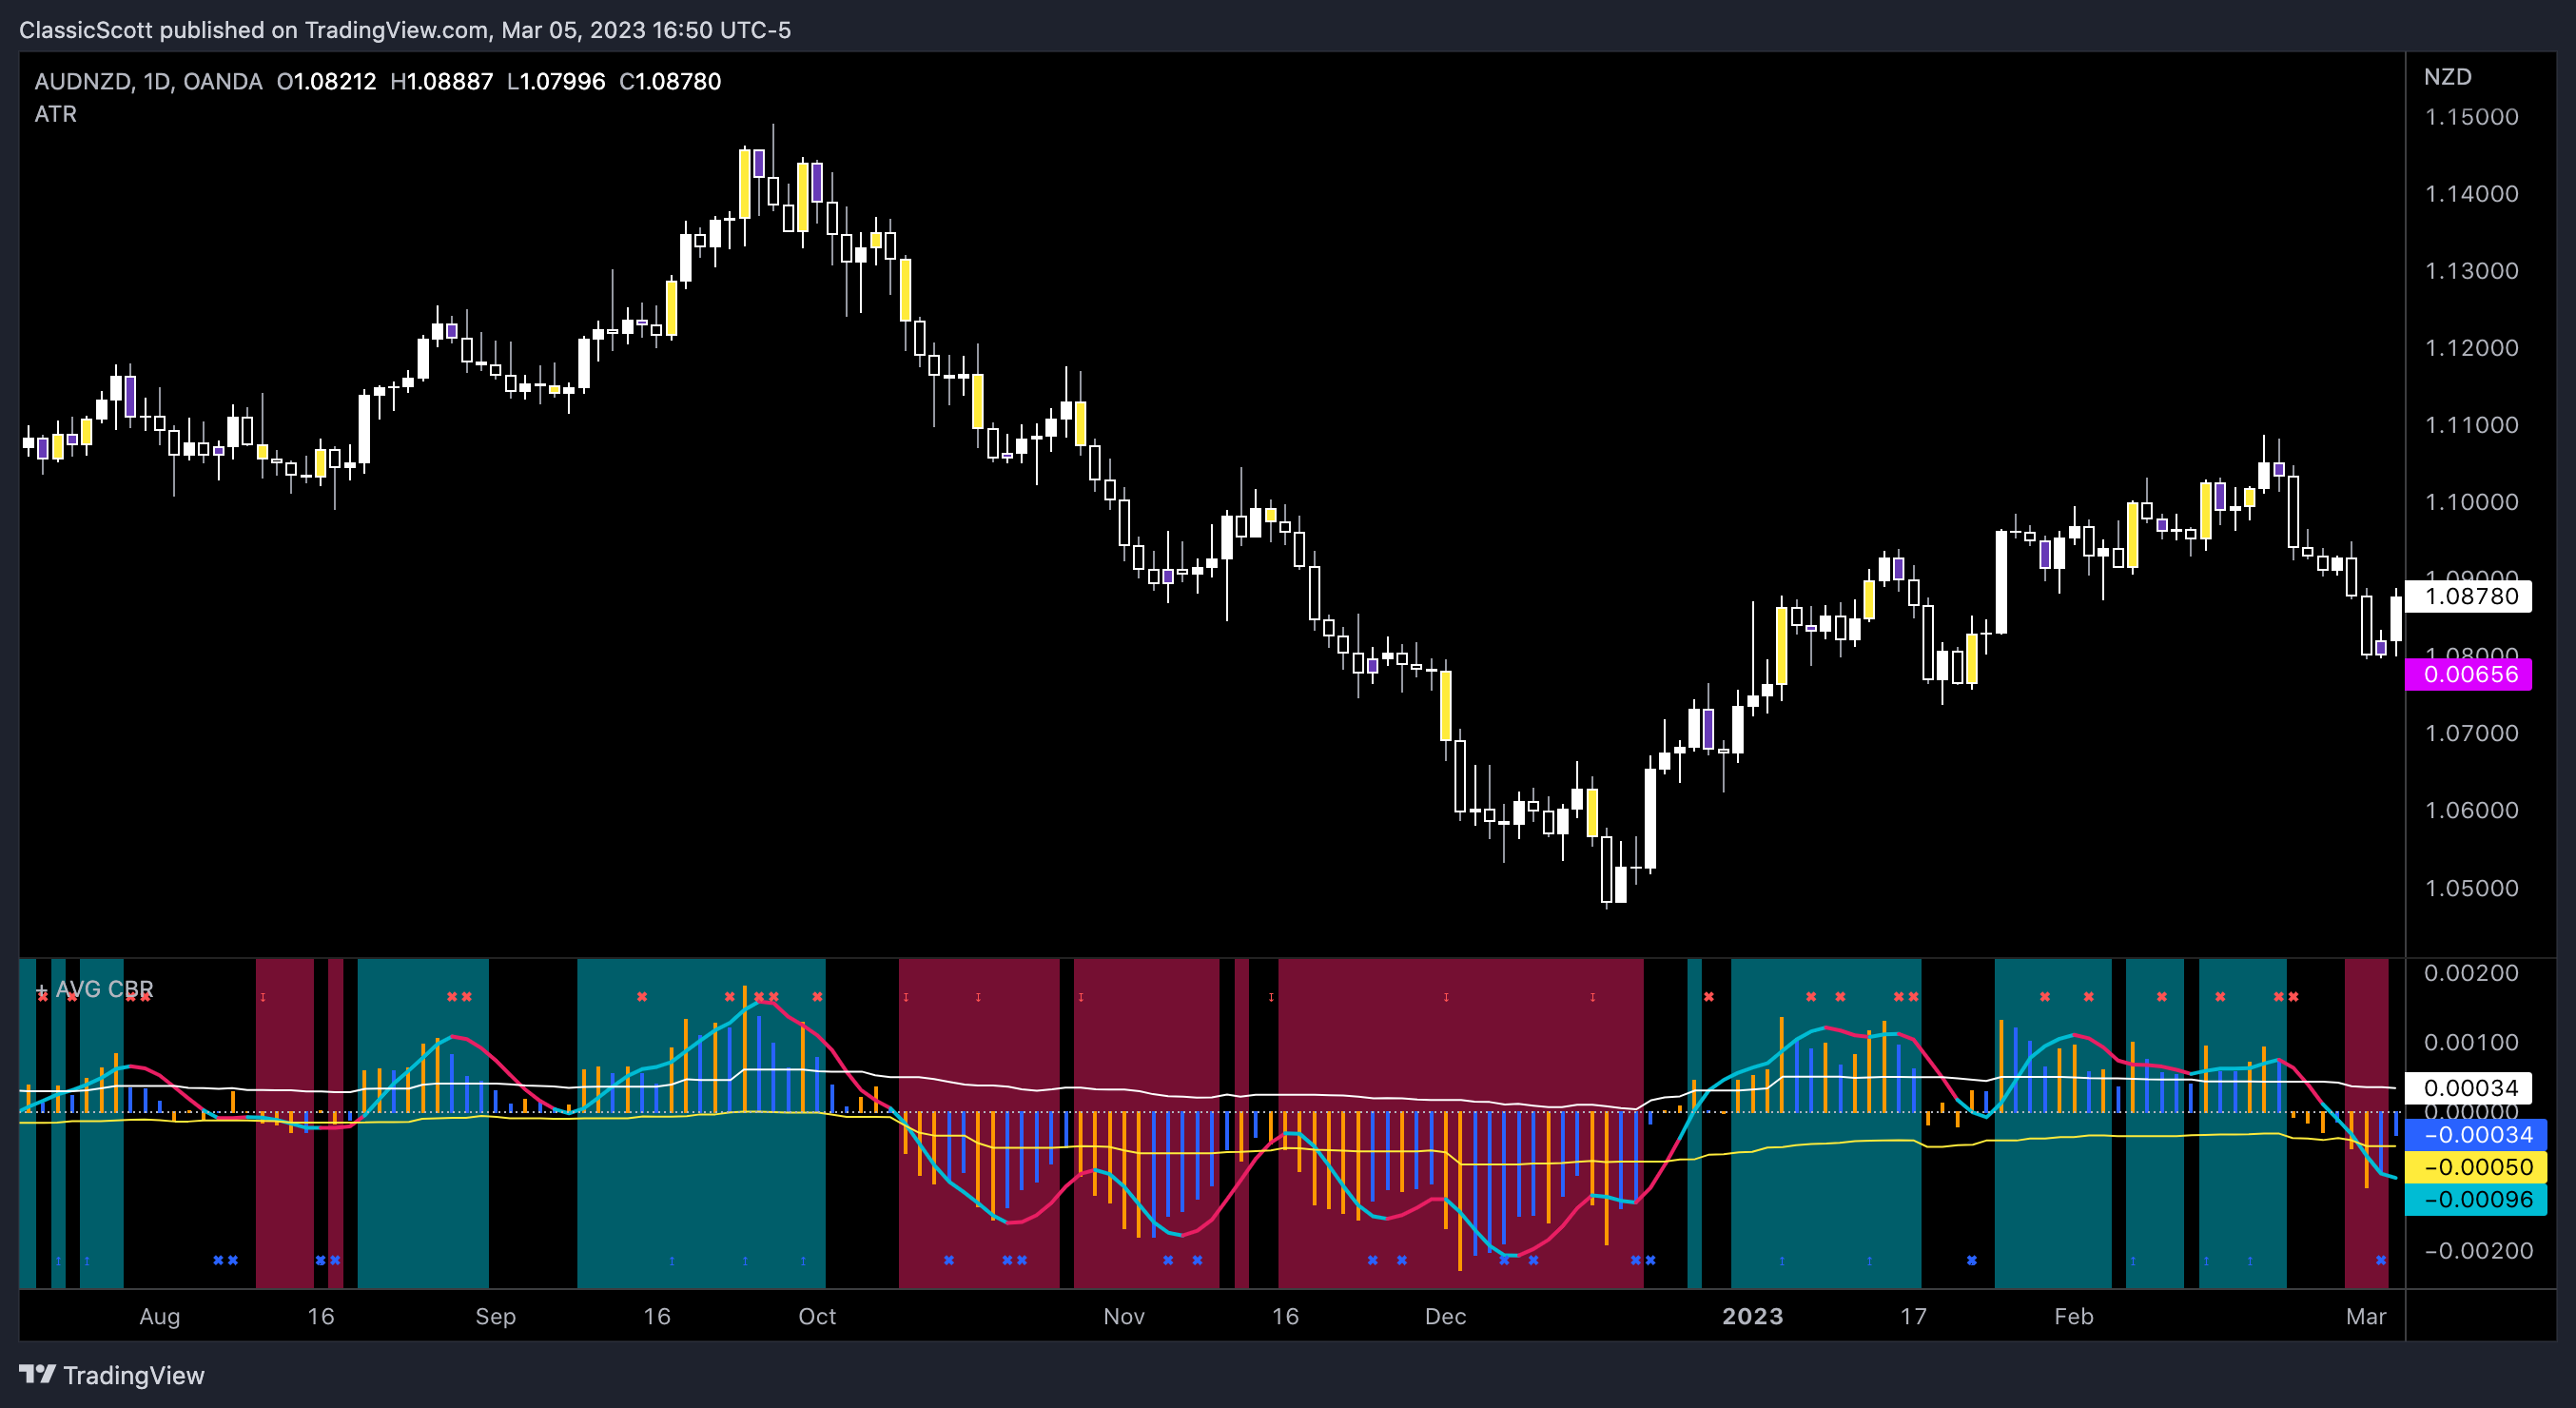Viewport: 2576px width, 1408px height.
Task: Click the TradingView logo icon
Action: pos(38,1374)
